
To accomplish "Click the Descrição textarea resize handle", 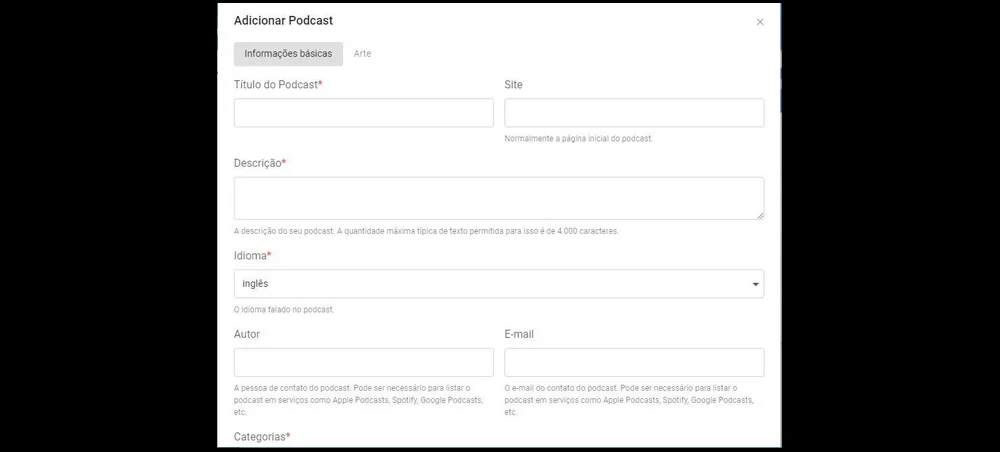I will (x=760, y=215).
